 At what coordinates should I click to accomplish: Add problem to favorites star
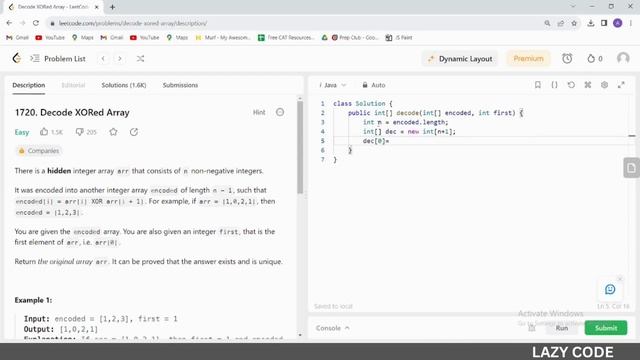(x=113, y=132)
